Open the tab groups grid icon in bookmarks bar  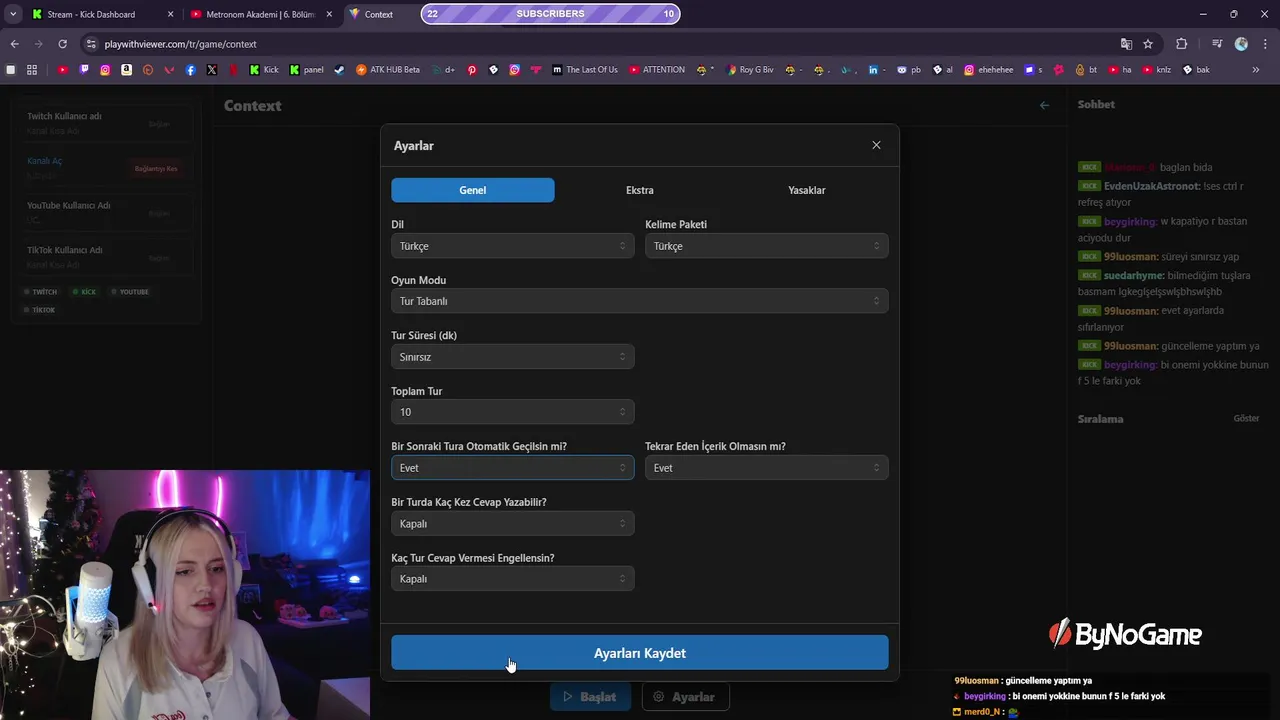click(32, 70)
